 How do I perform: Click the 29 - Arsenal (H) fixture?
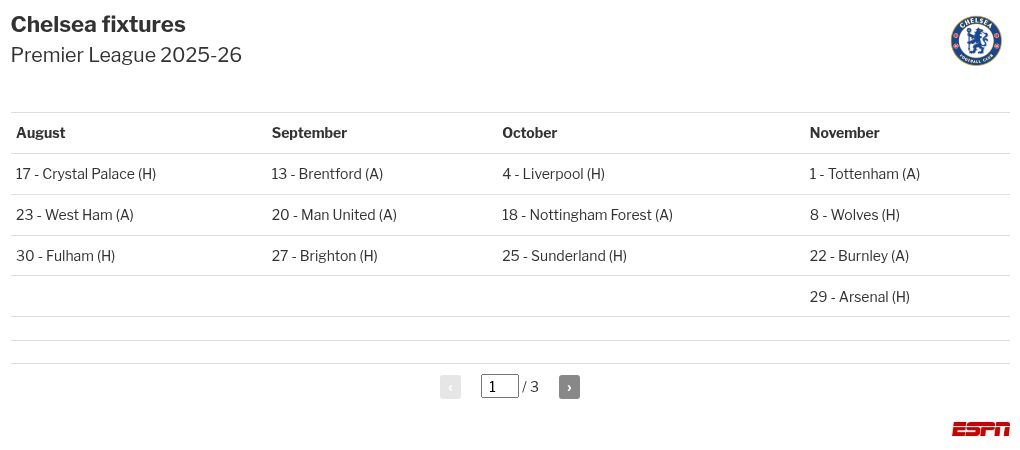click(859, 297)
